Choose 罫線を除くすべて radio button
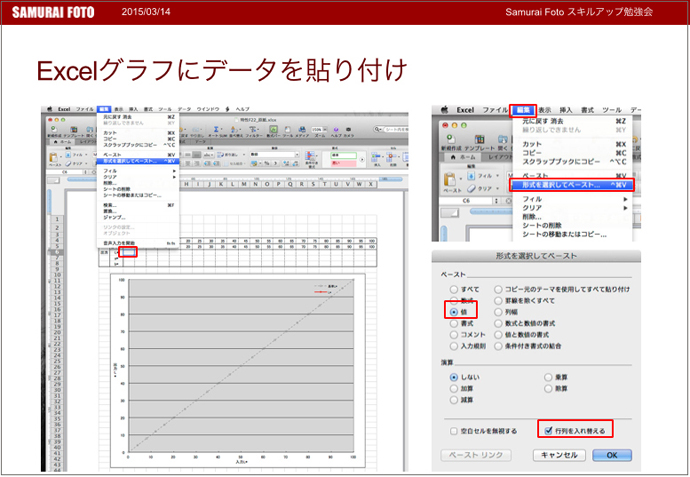The width and height of the screenshot is (690, 477). click(498, 301)
